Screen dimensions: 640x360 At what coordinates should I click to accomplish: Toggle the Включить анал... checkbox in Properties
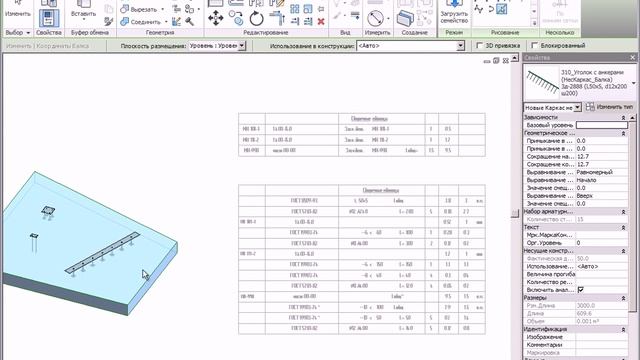pyautogui.click(x=580, y=290)
